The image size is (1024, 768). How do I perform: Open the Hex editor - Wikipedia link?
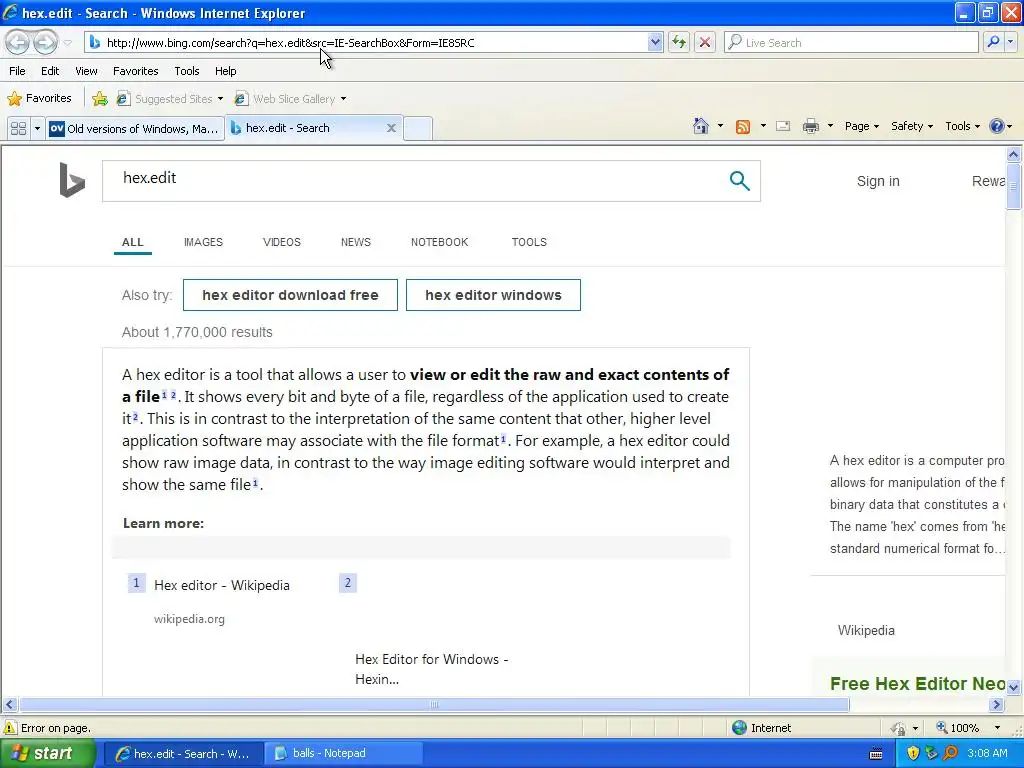click(221, 585)
